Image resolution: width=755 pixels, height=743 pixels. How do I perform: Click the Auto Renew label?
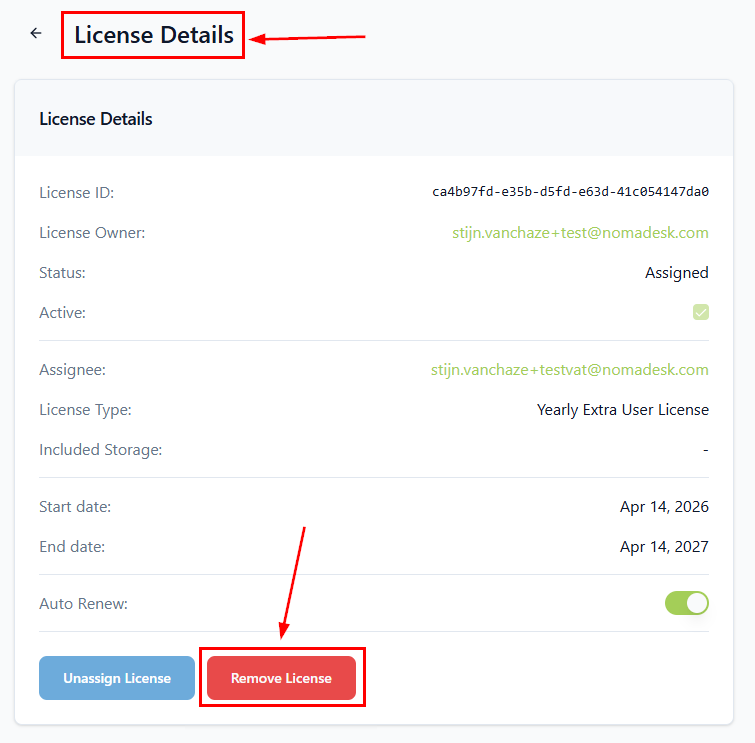84,604
